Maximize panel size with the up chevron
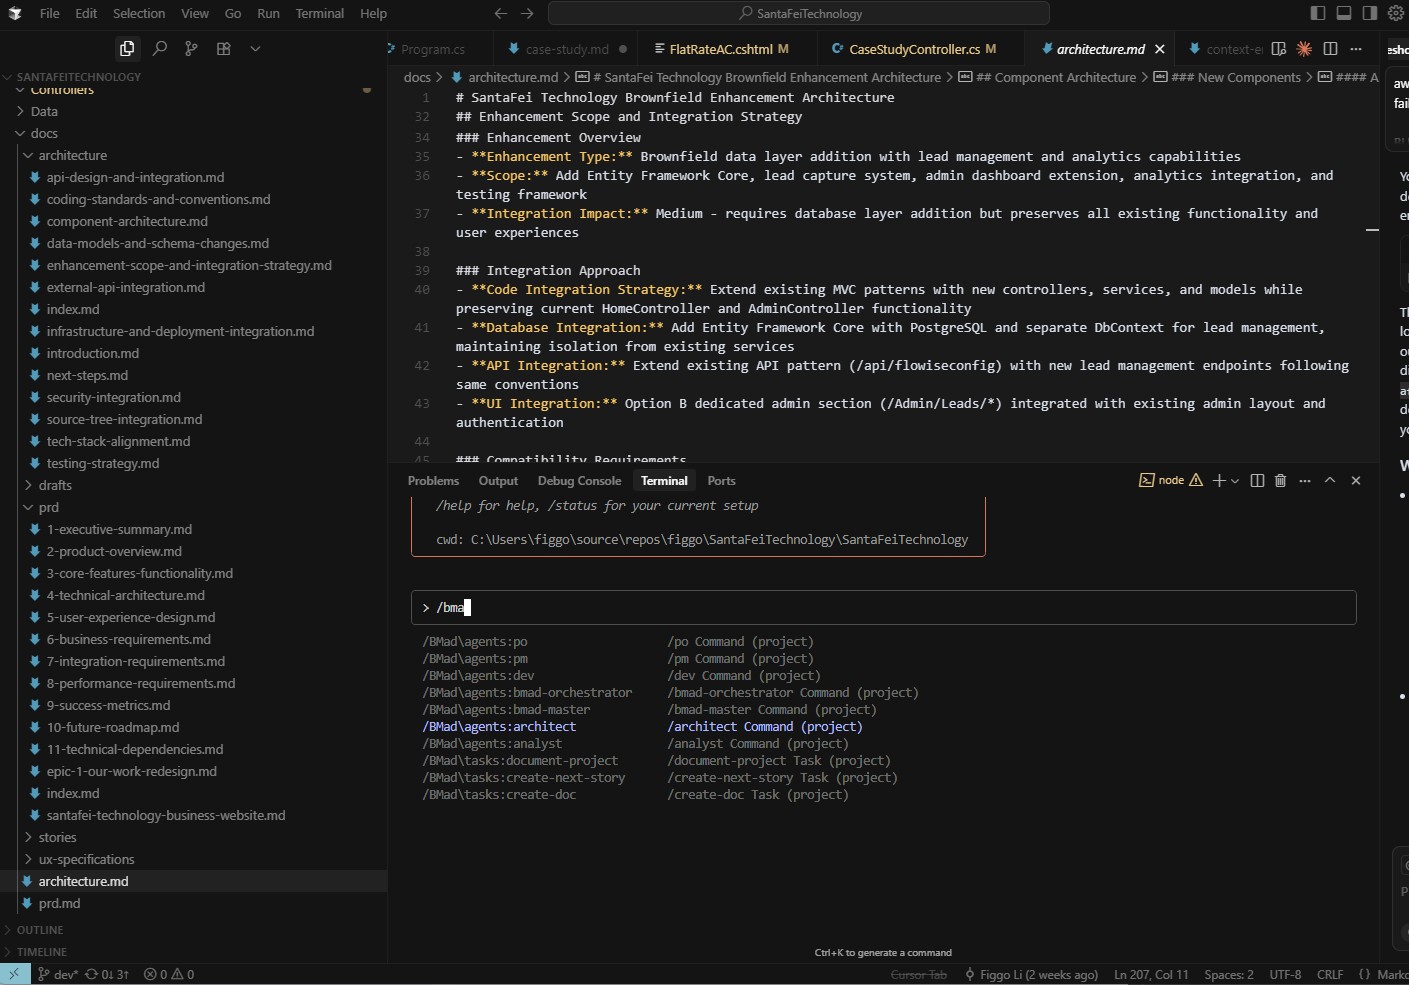 (1330, 481)
